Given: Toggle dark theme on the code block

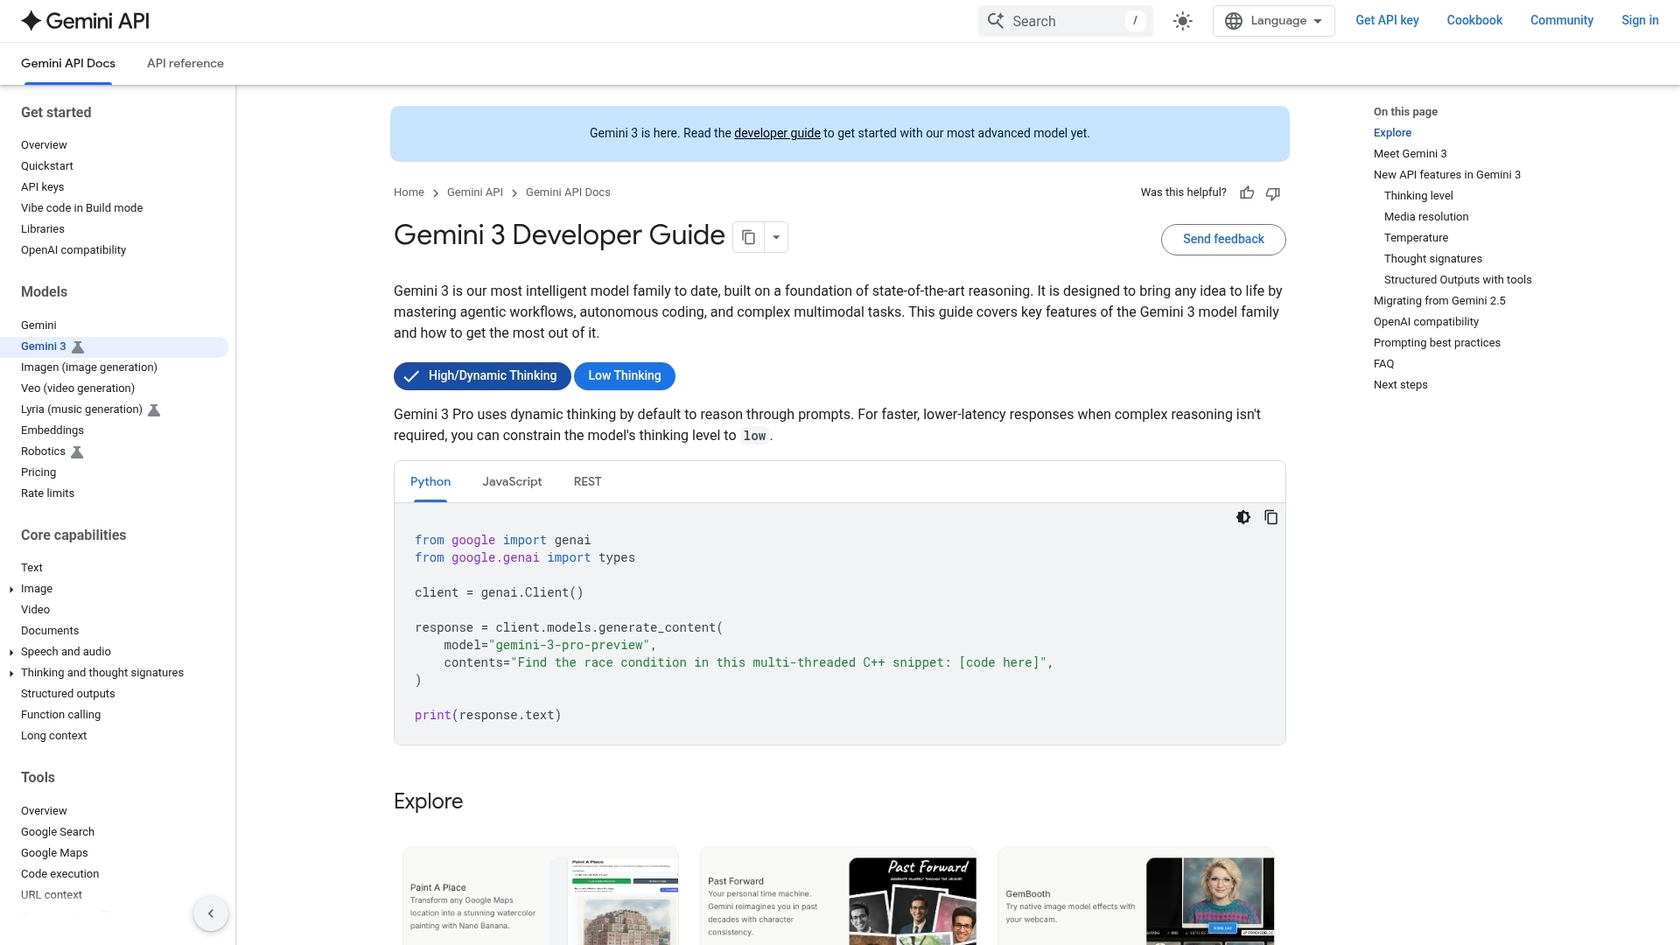Looking at the screenshot, I should pos(1243,517).
